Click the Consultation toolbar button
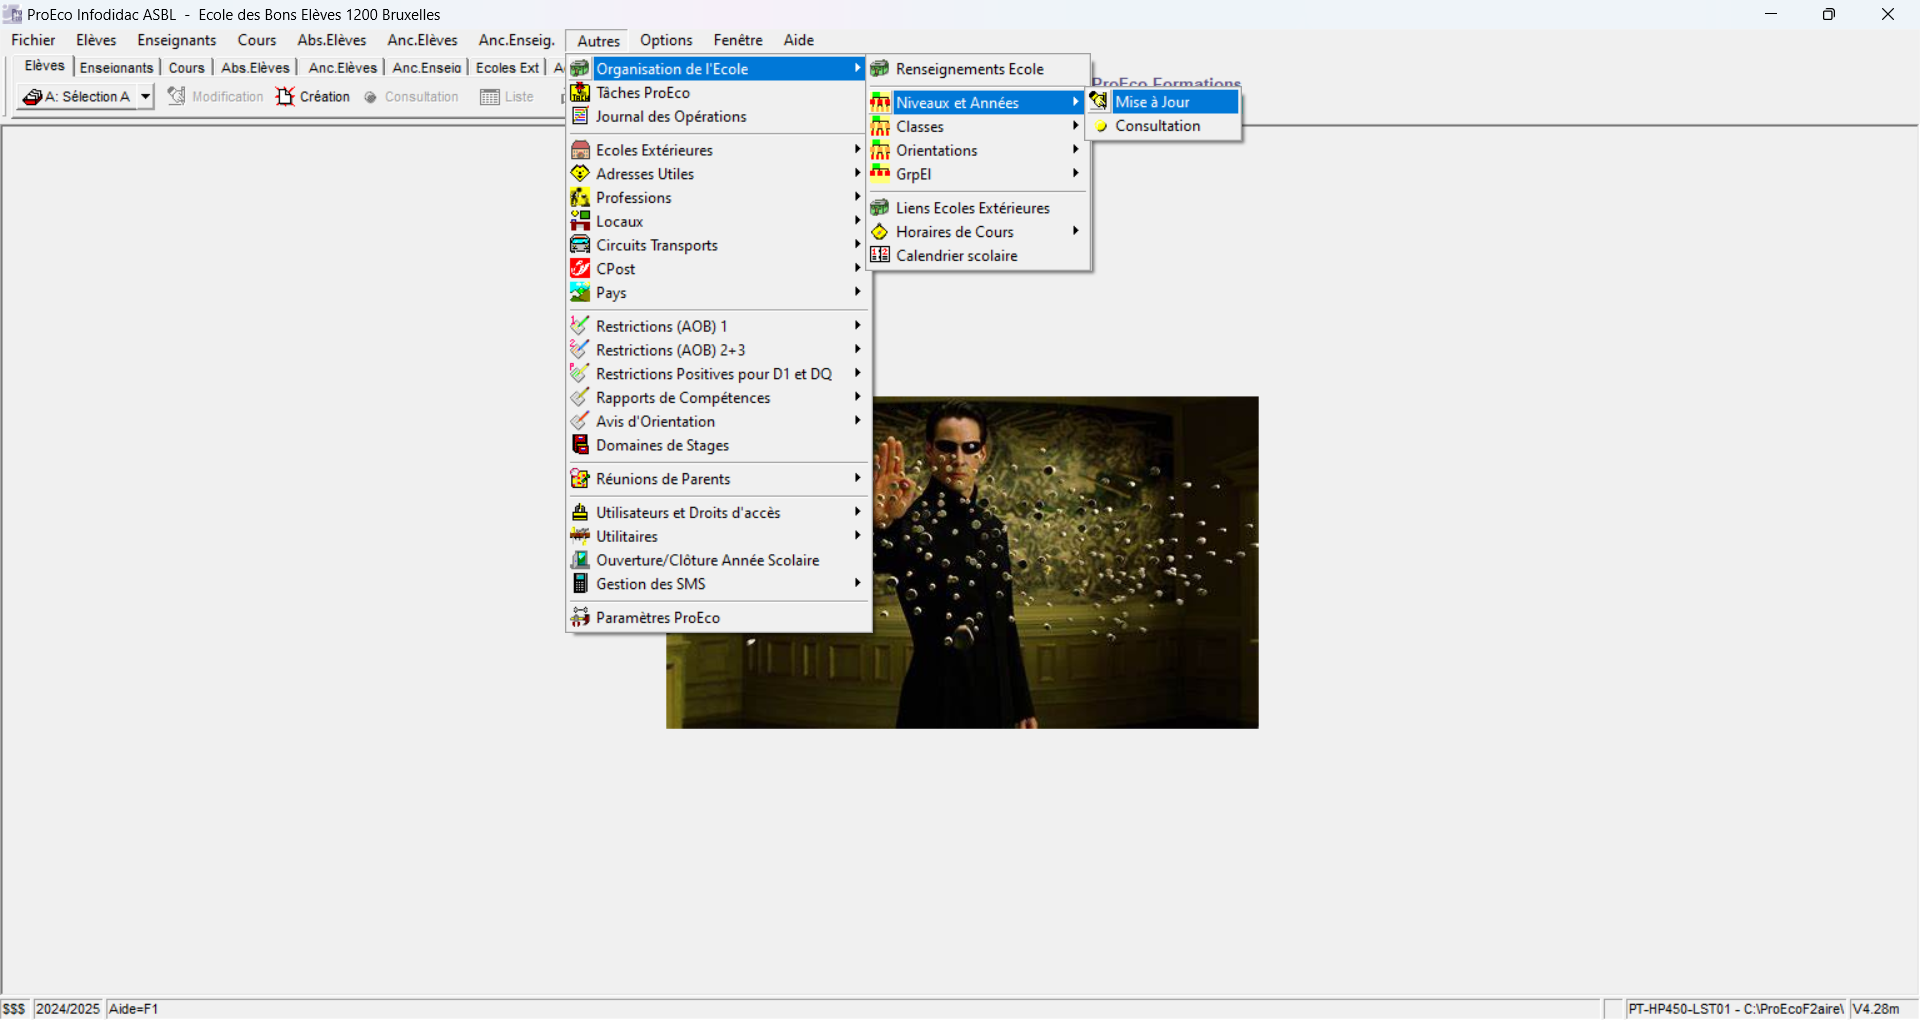Image resolution: width=1920 pixels, height=1020 pixels. [x=411, y=97]
